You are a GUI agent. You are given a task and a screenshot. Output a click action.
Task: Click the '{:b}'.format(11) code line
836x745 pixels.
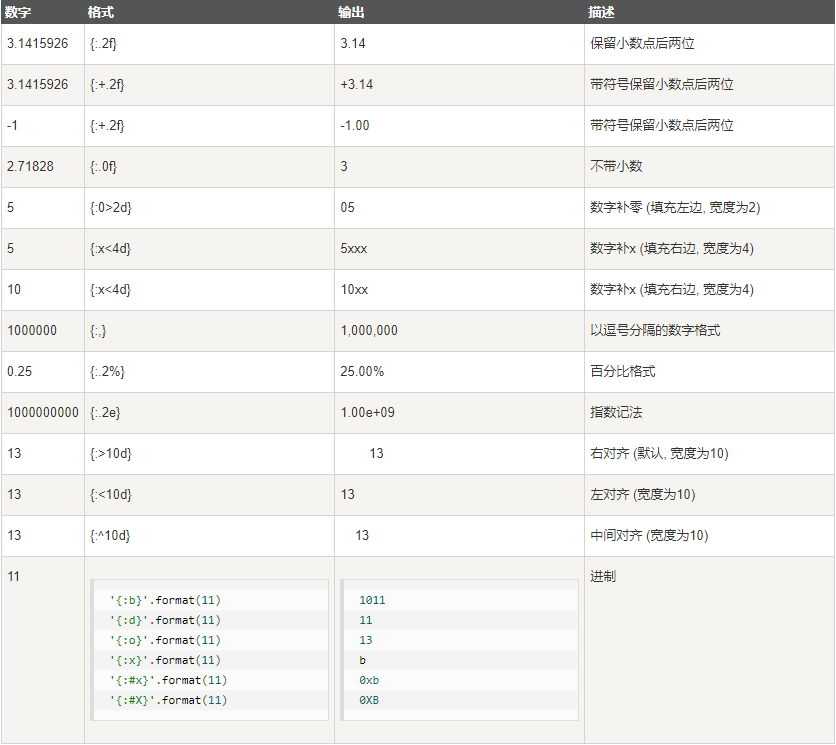[x=165, y=600]
